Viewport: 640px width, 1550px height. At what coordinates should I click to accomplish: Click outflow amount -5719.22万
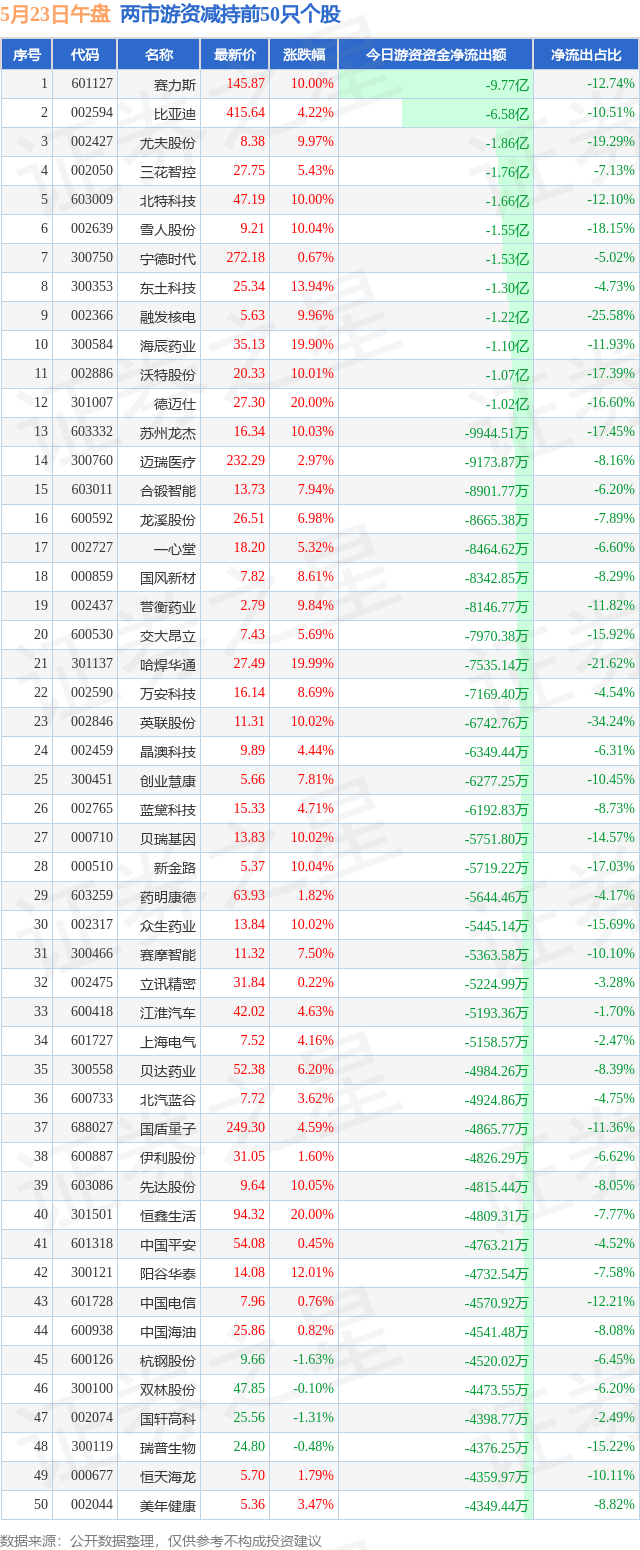[x=496, y=867]
